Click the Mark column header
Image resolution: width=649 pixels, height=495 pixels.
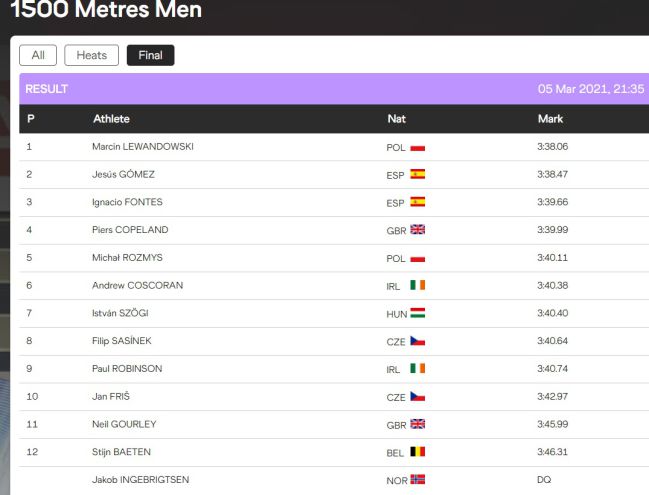click(x=550, y=119)
